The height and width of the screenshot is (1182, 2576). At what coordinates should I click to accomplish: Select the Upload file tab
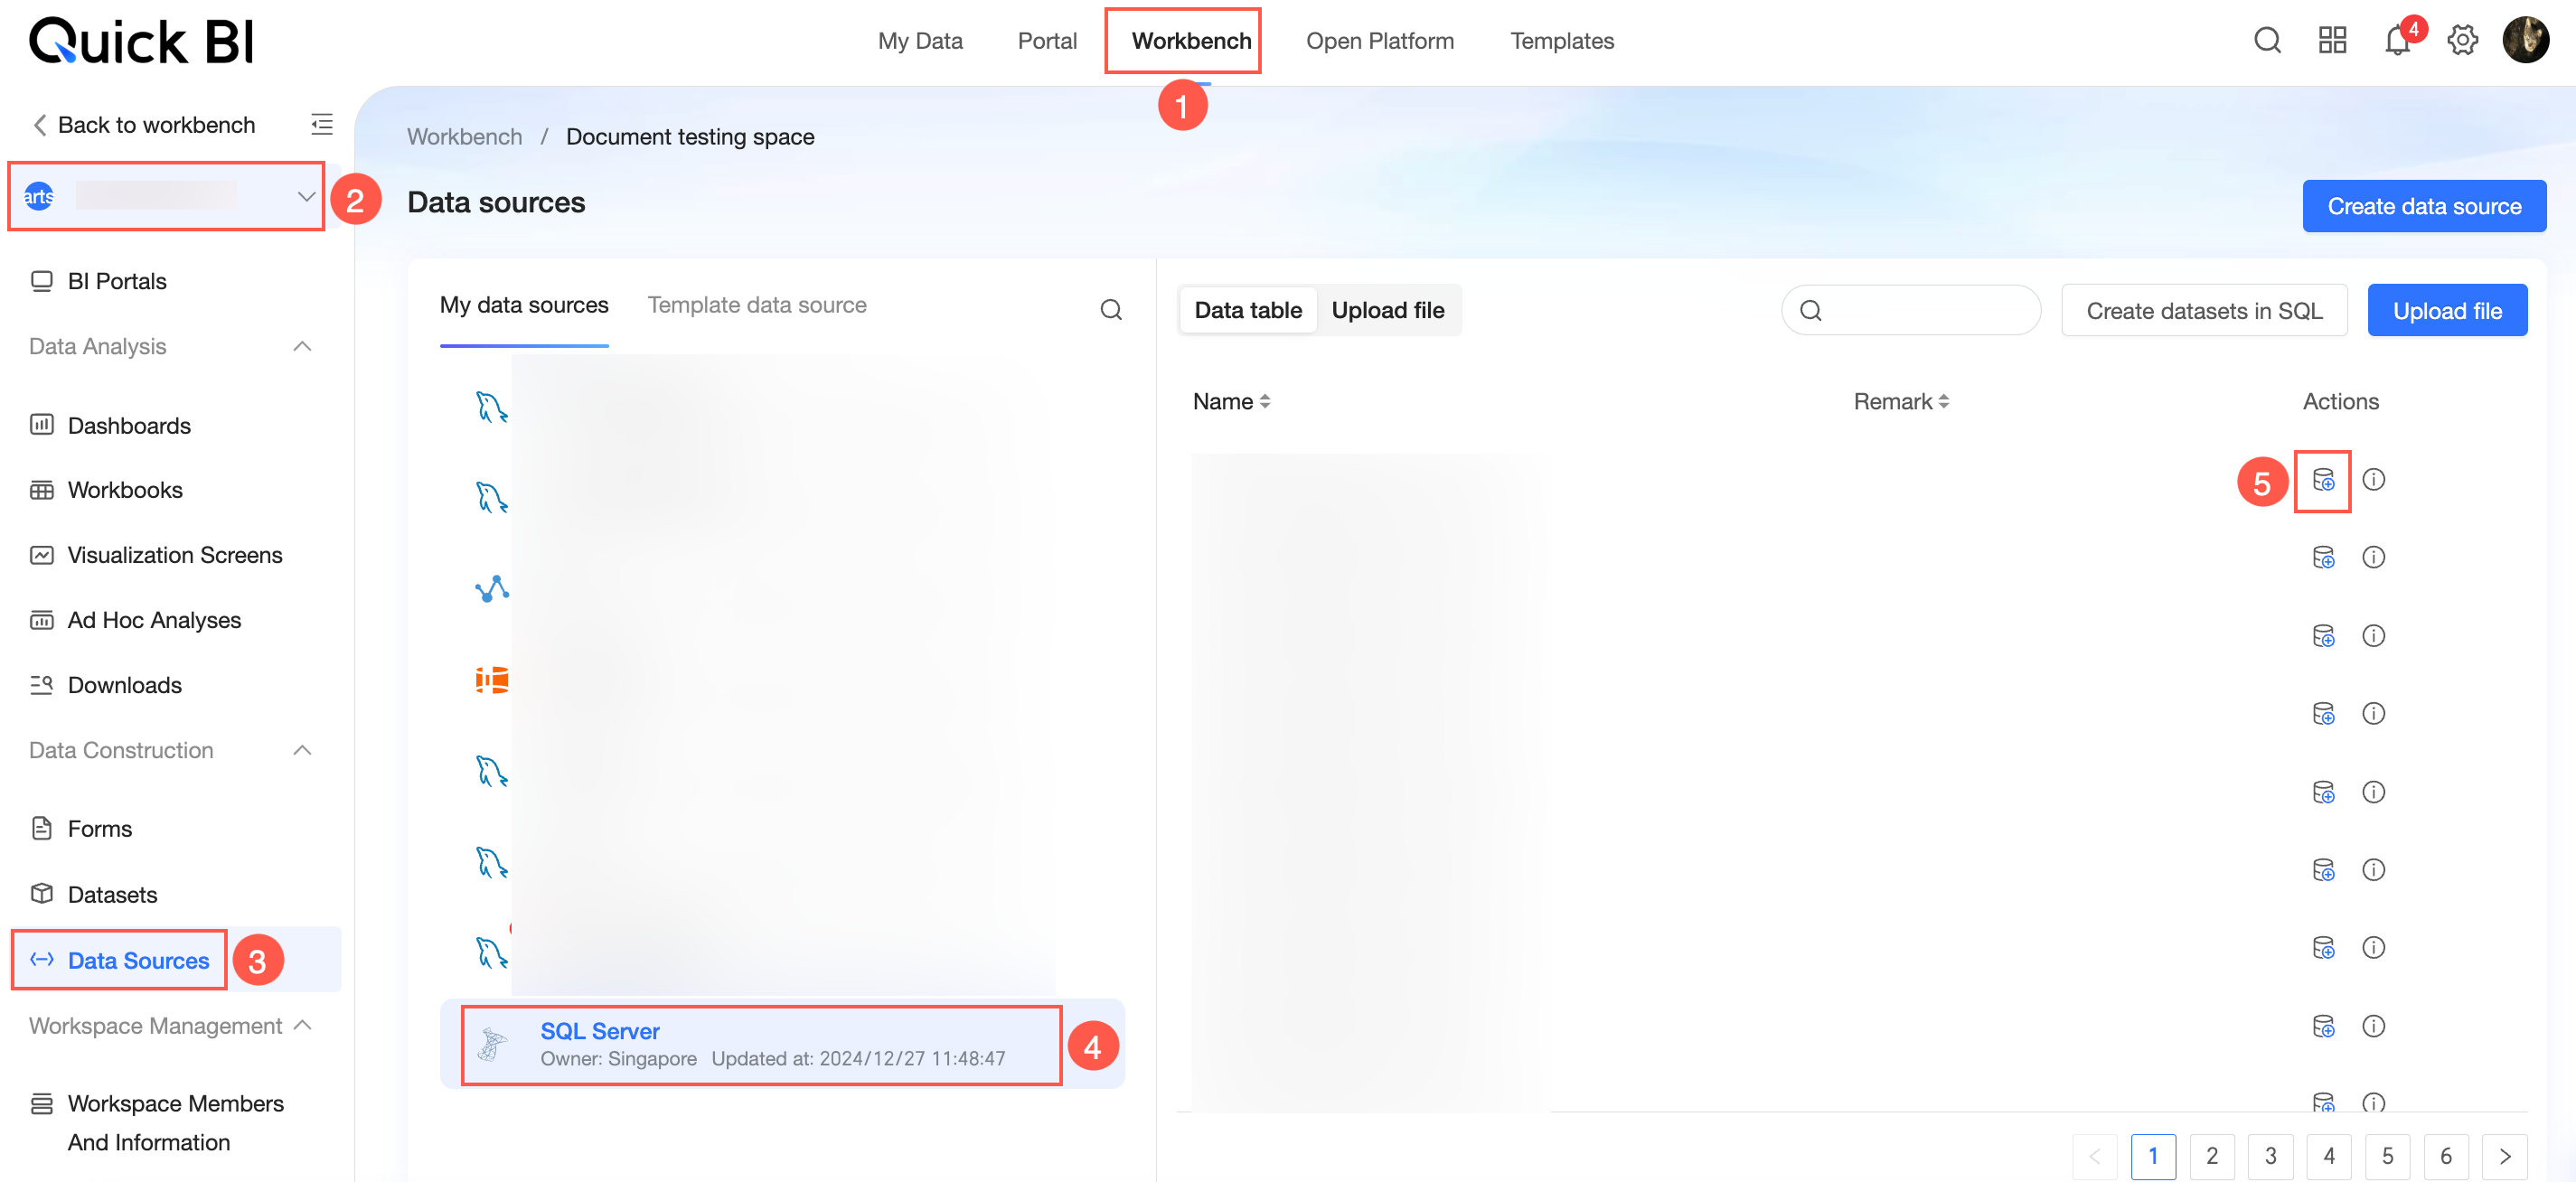1388,310
